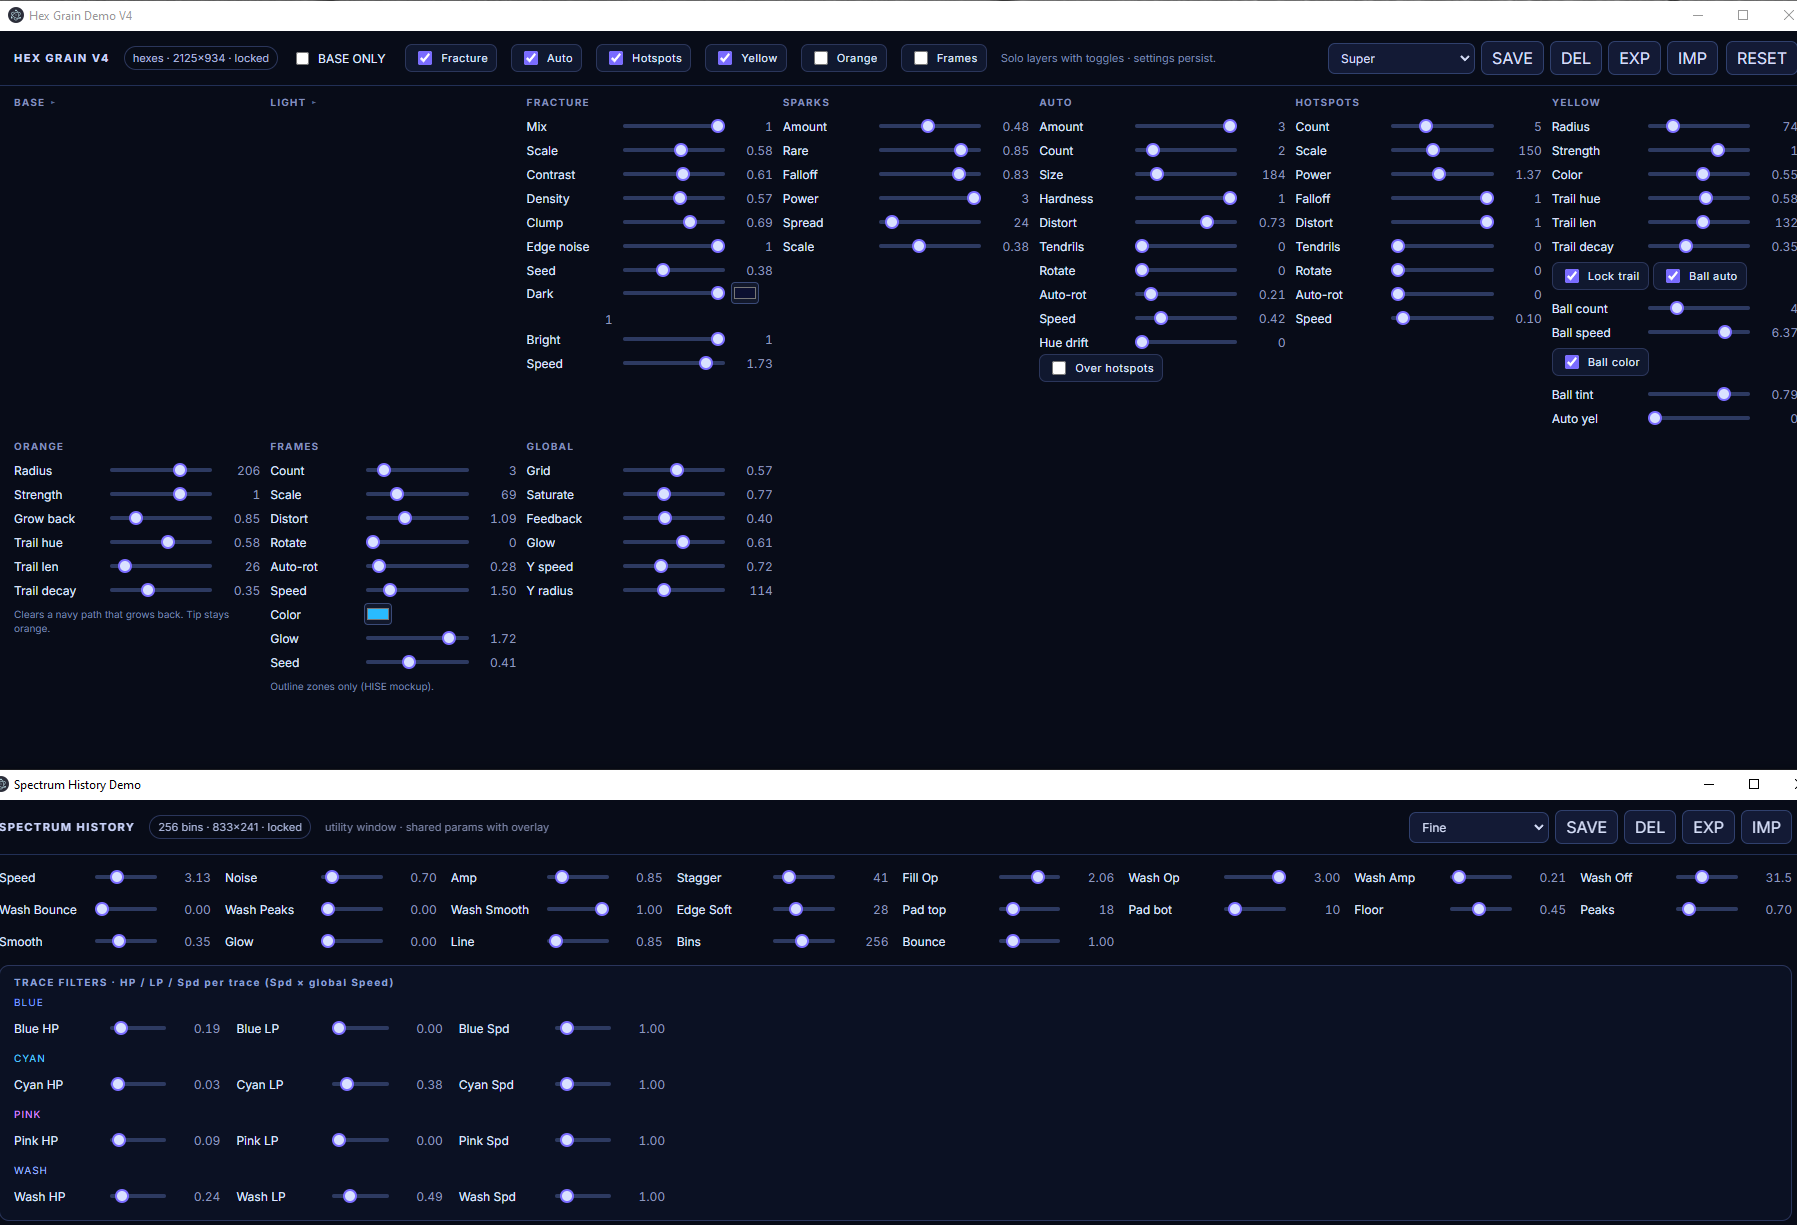This screenshot has width=1797, height=1225.
Task: Click SAVE in Hex Grain window
Action: [x=1512, y=58]
